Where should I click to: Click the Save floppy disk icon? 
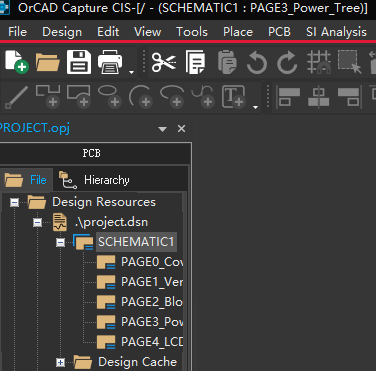(x=79, y=62)
